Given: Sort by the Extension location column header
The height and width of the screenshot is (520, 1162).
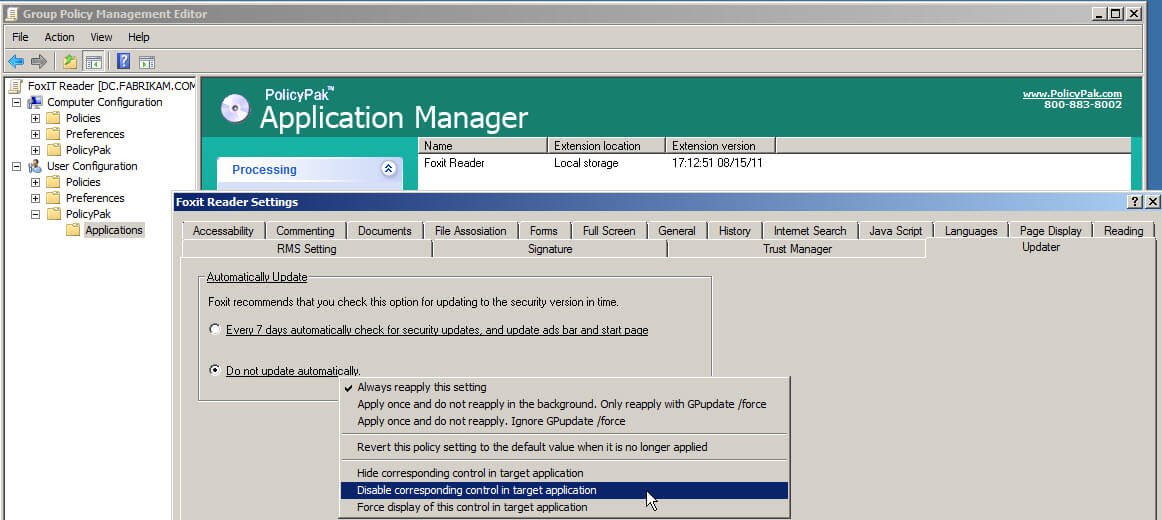Looking at the screenshot, I should coord(606,146).
